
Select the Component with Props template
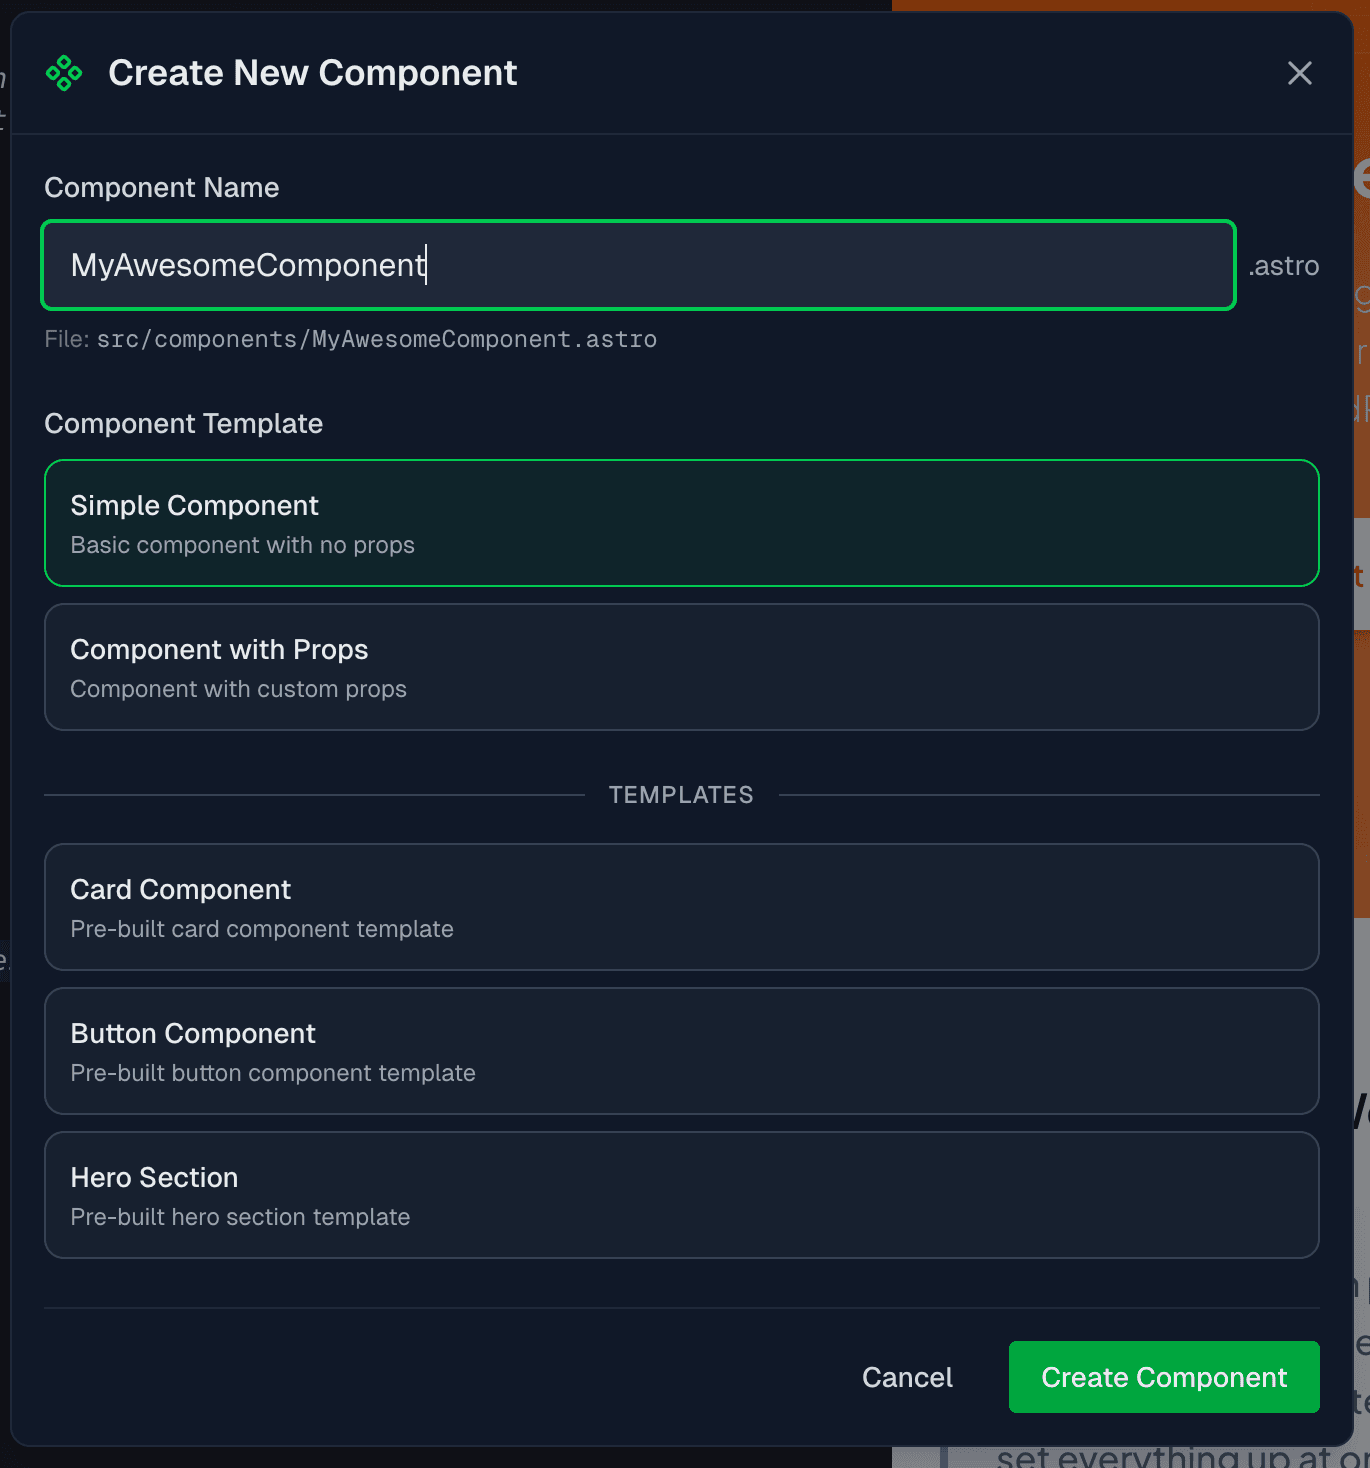681,667
